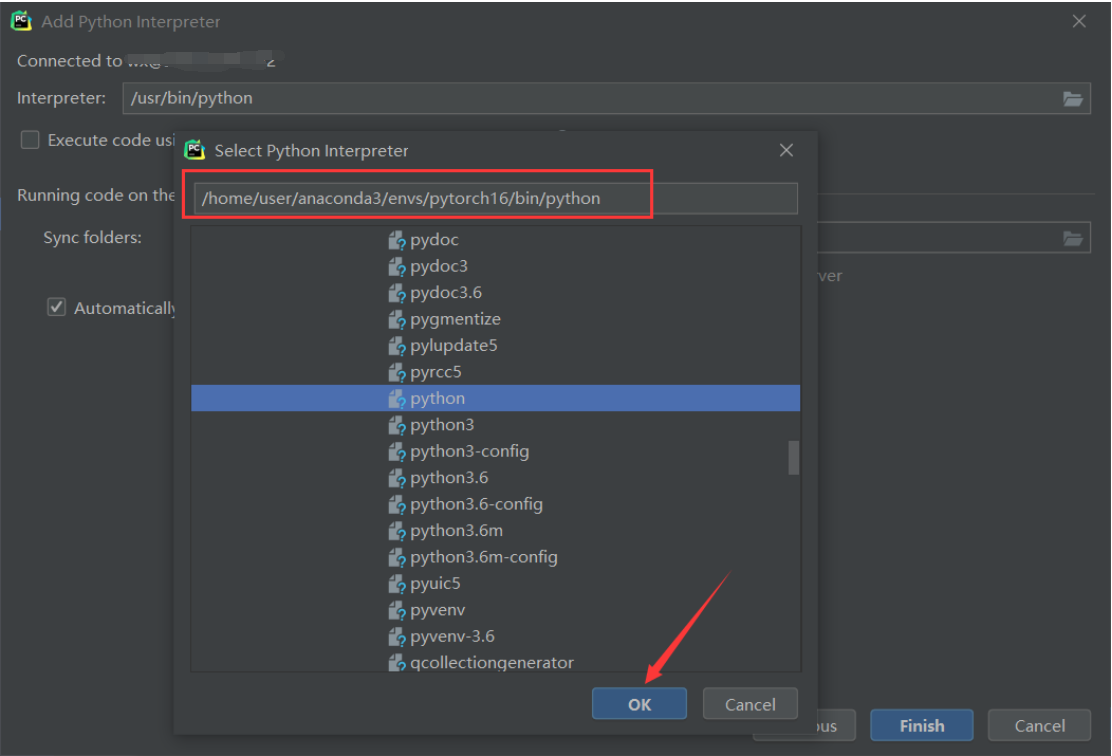Click the path field showing pytorch16/bin/python
Image resolution: width=1112 pixels, height=756 pixels.
(496, 199)
